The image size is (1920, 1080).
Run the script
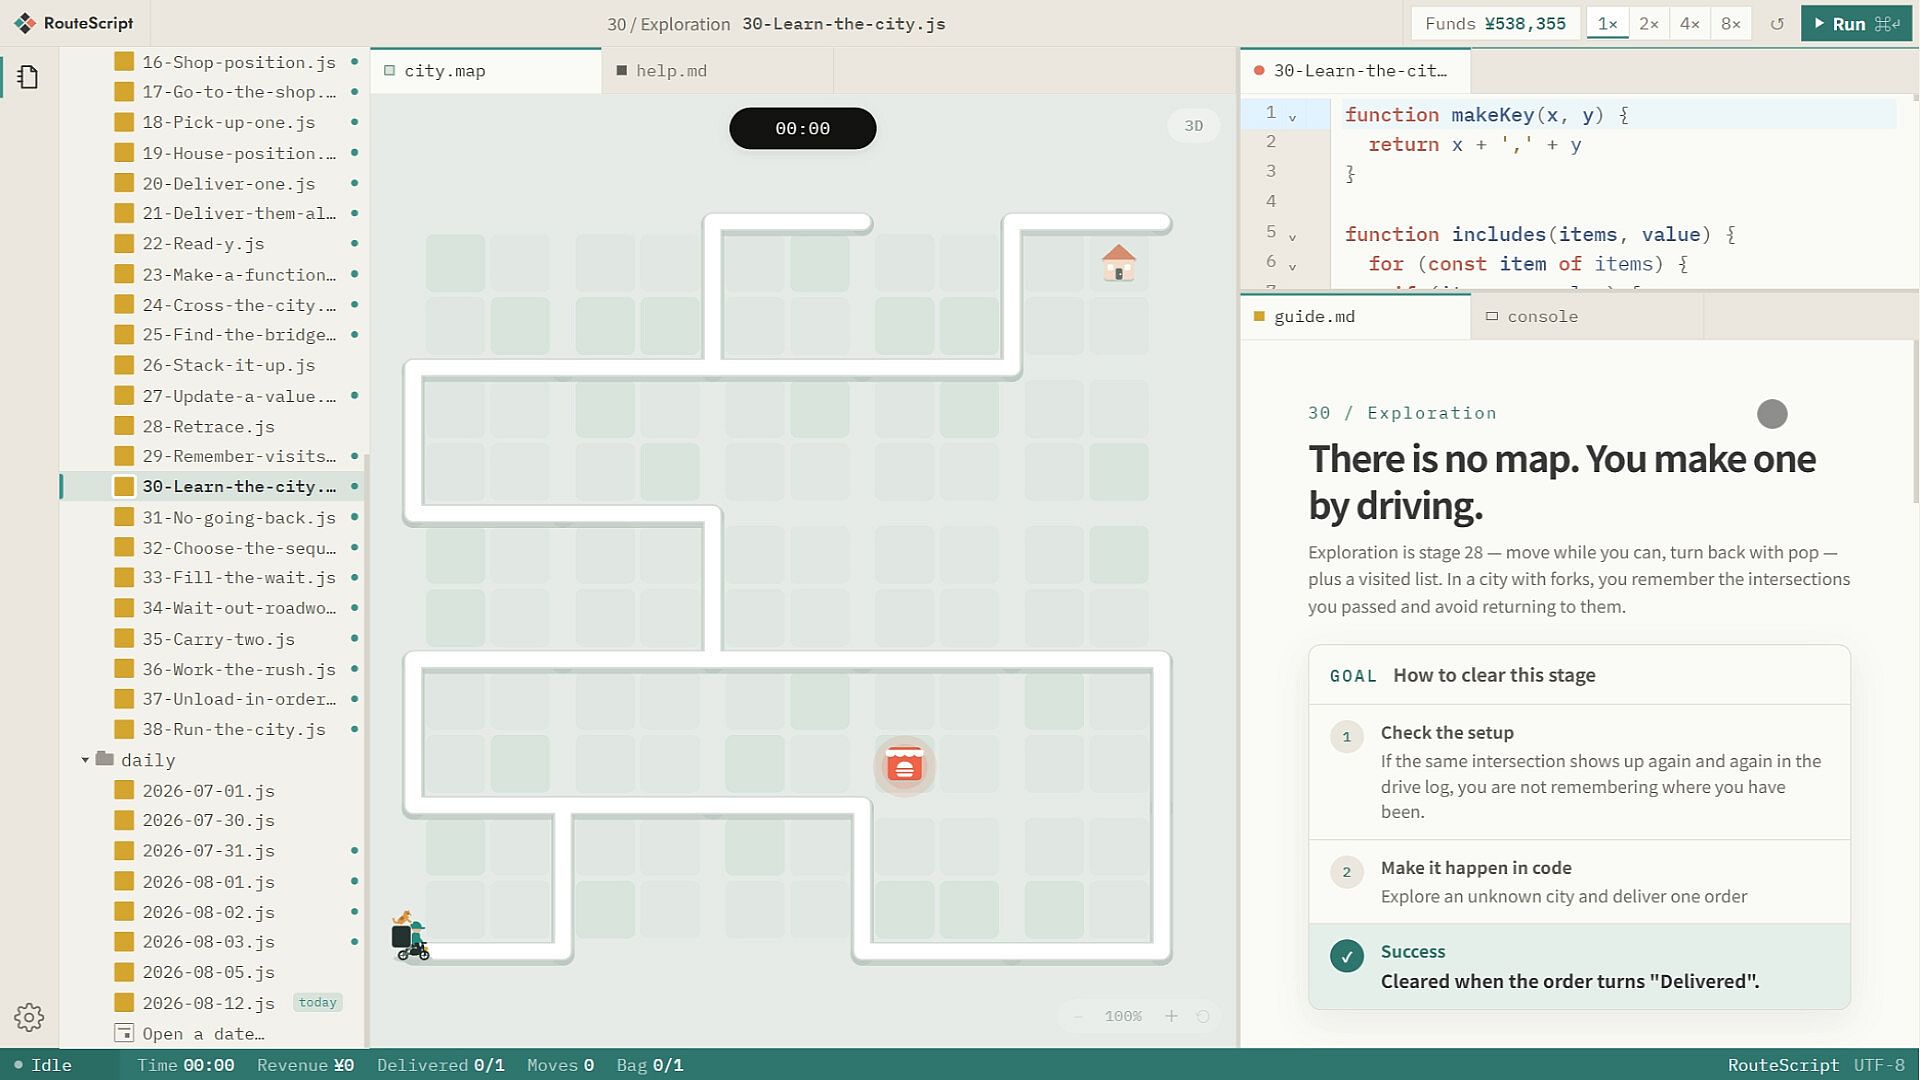1856,23
